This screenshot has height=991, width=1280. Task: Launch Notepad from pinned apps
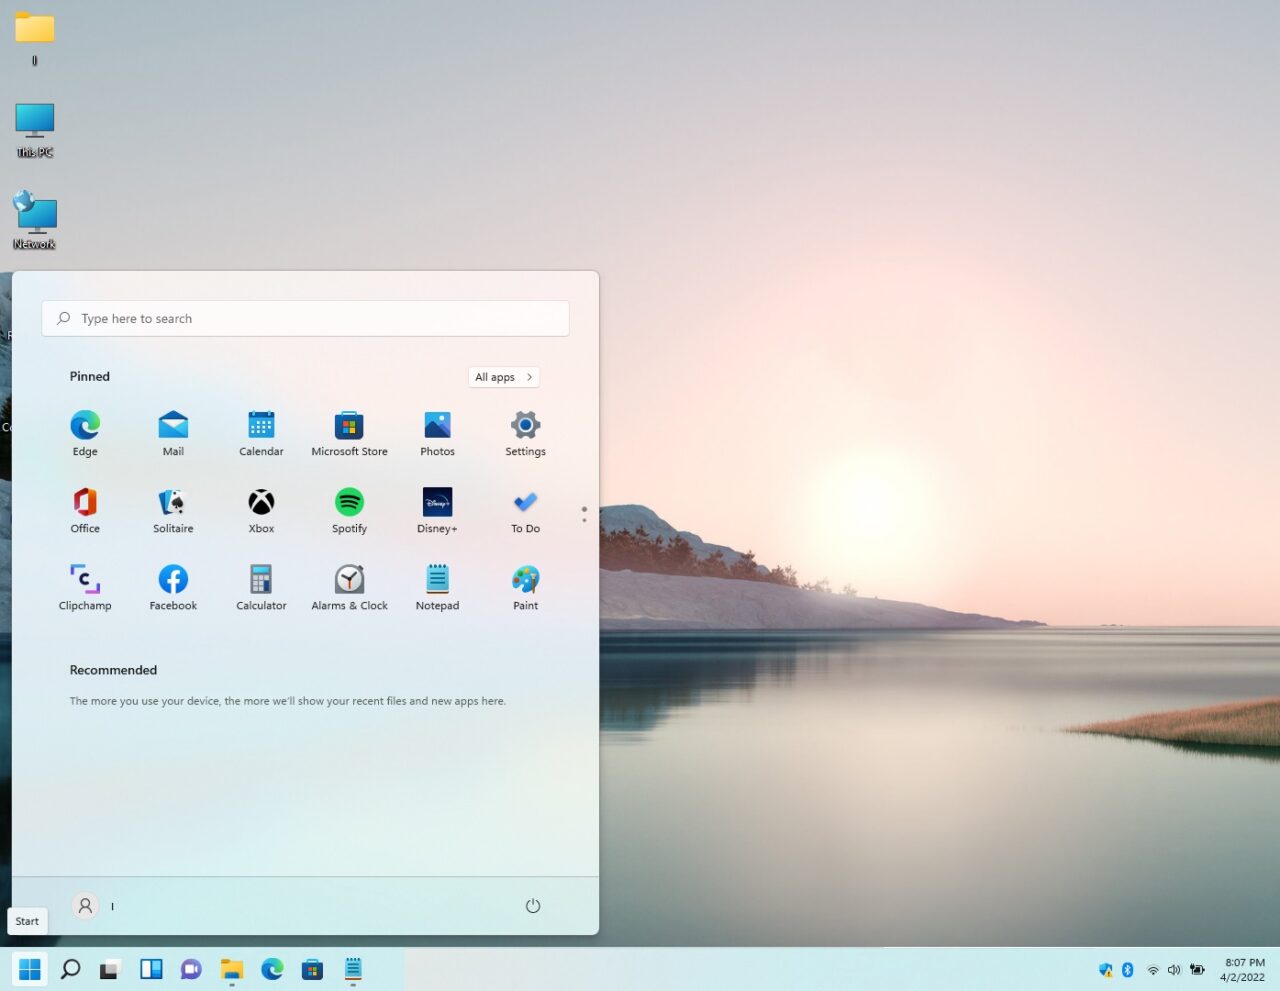point(437,587)
